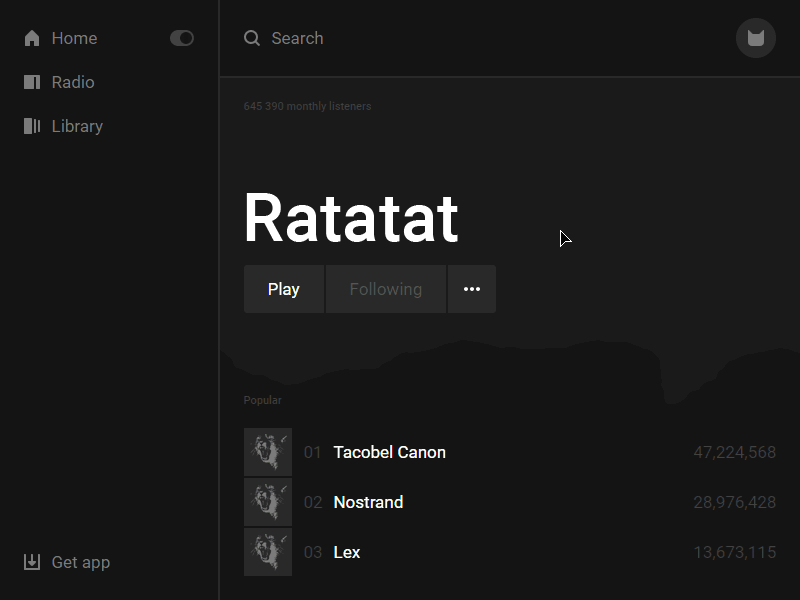
Task: Play track Lex
Action: point(347,552)
